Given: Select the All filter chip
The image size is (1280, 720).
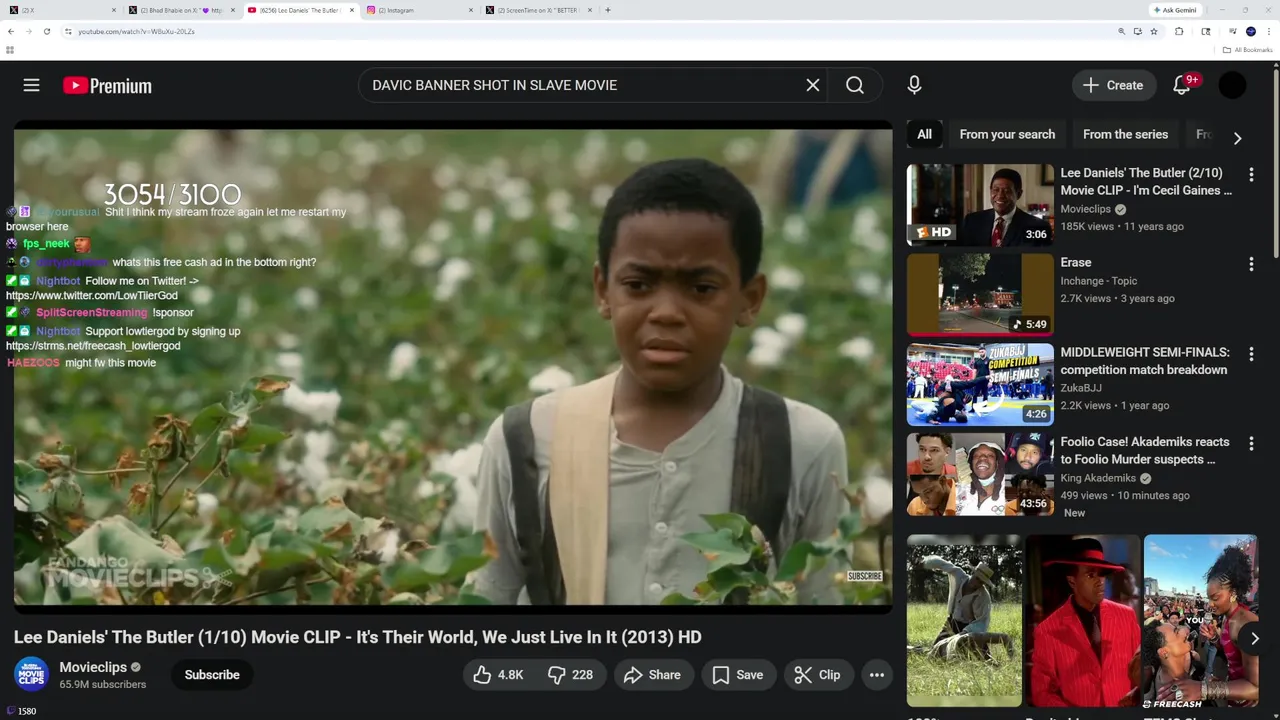Looking at the screenshot, I should pos(925,134).
